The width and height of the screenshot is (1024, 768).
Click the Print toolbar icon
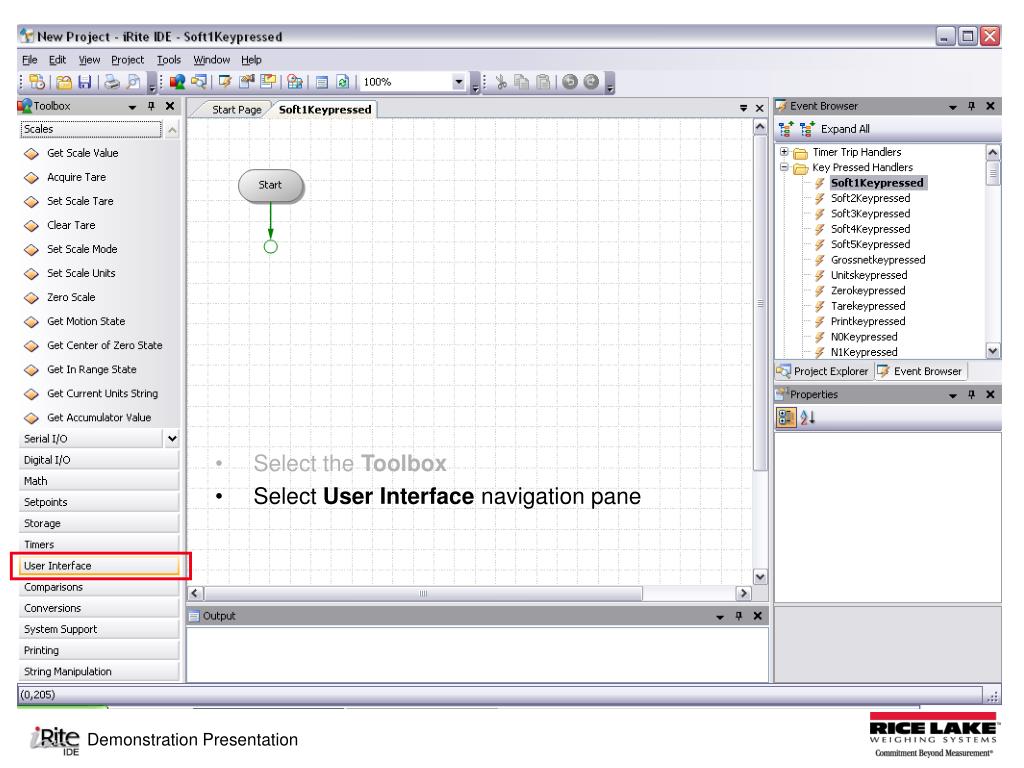click(112, 82)
